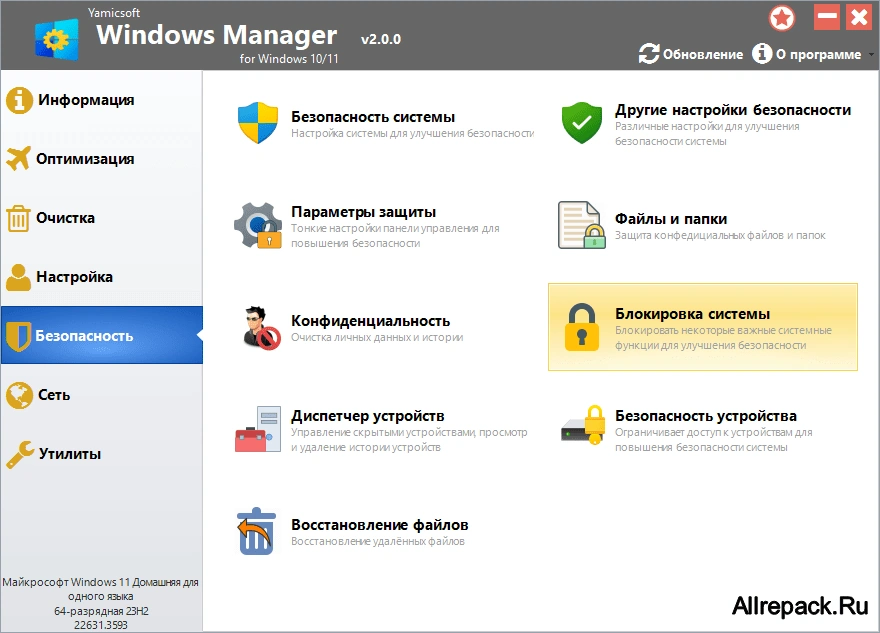Image resolution: width=880 pixels, height=633 pixels.
Task: Select the Безопасность tab
Action: (102, 336)
